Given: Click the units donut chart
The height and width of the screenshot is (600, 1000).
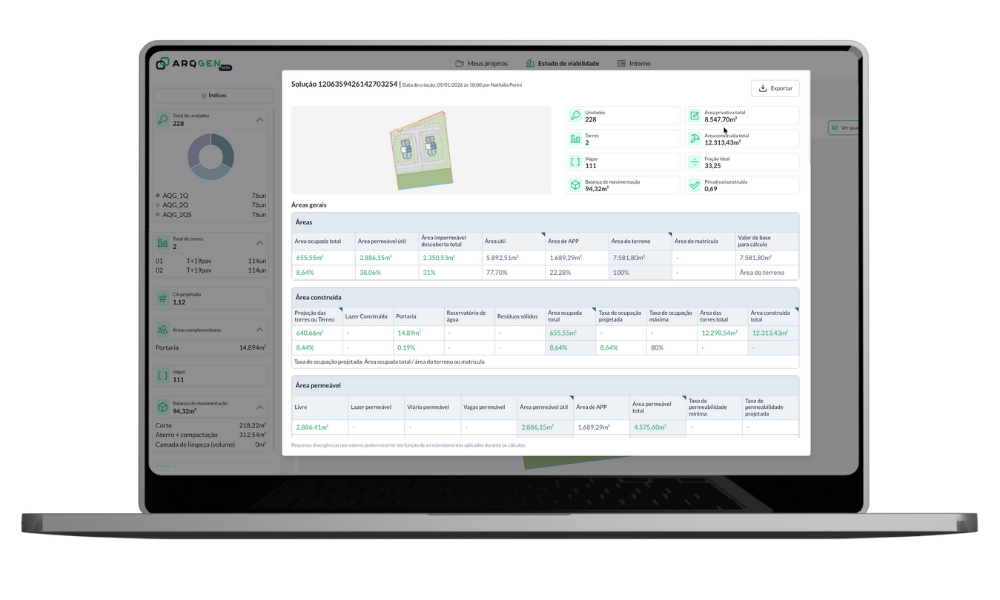Looking at the screenshot, I should (211, 158).
